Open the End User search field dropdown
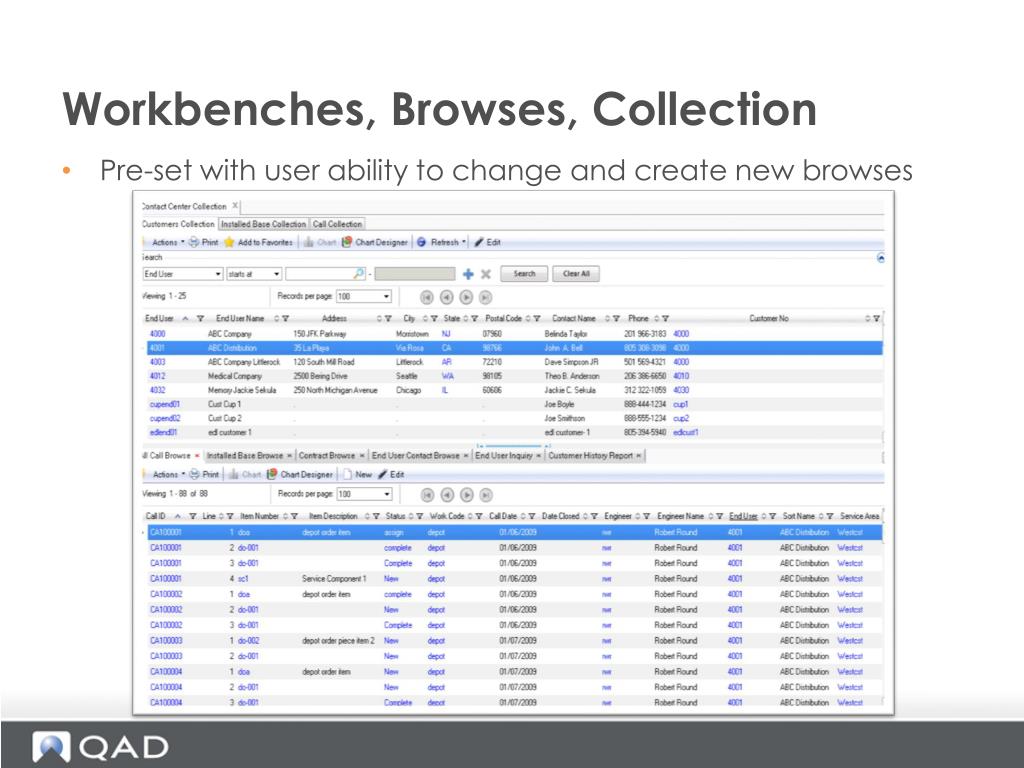The image size is (1024, 768). click(218, 274)
